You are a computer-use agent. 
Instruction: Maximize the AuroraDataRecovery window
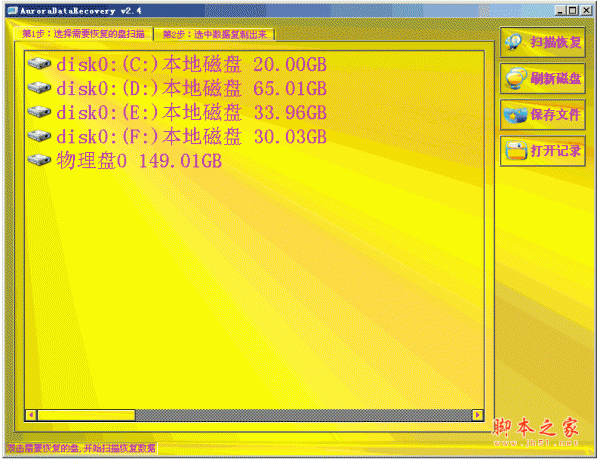tap(573, 11)
